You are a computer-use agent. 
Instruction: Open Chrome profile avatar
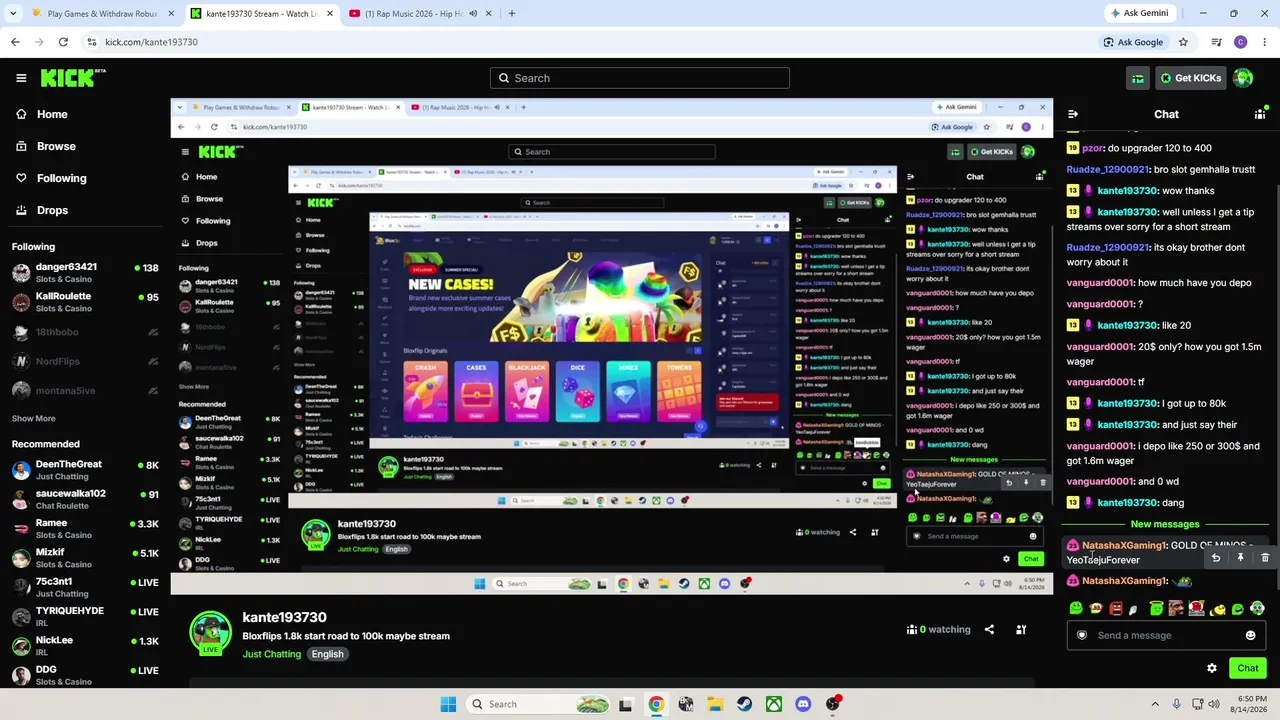click(x=1241, y=42)
